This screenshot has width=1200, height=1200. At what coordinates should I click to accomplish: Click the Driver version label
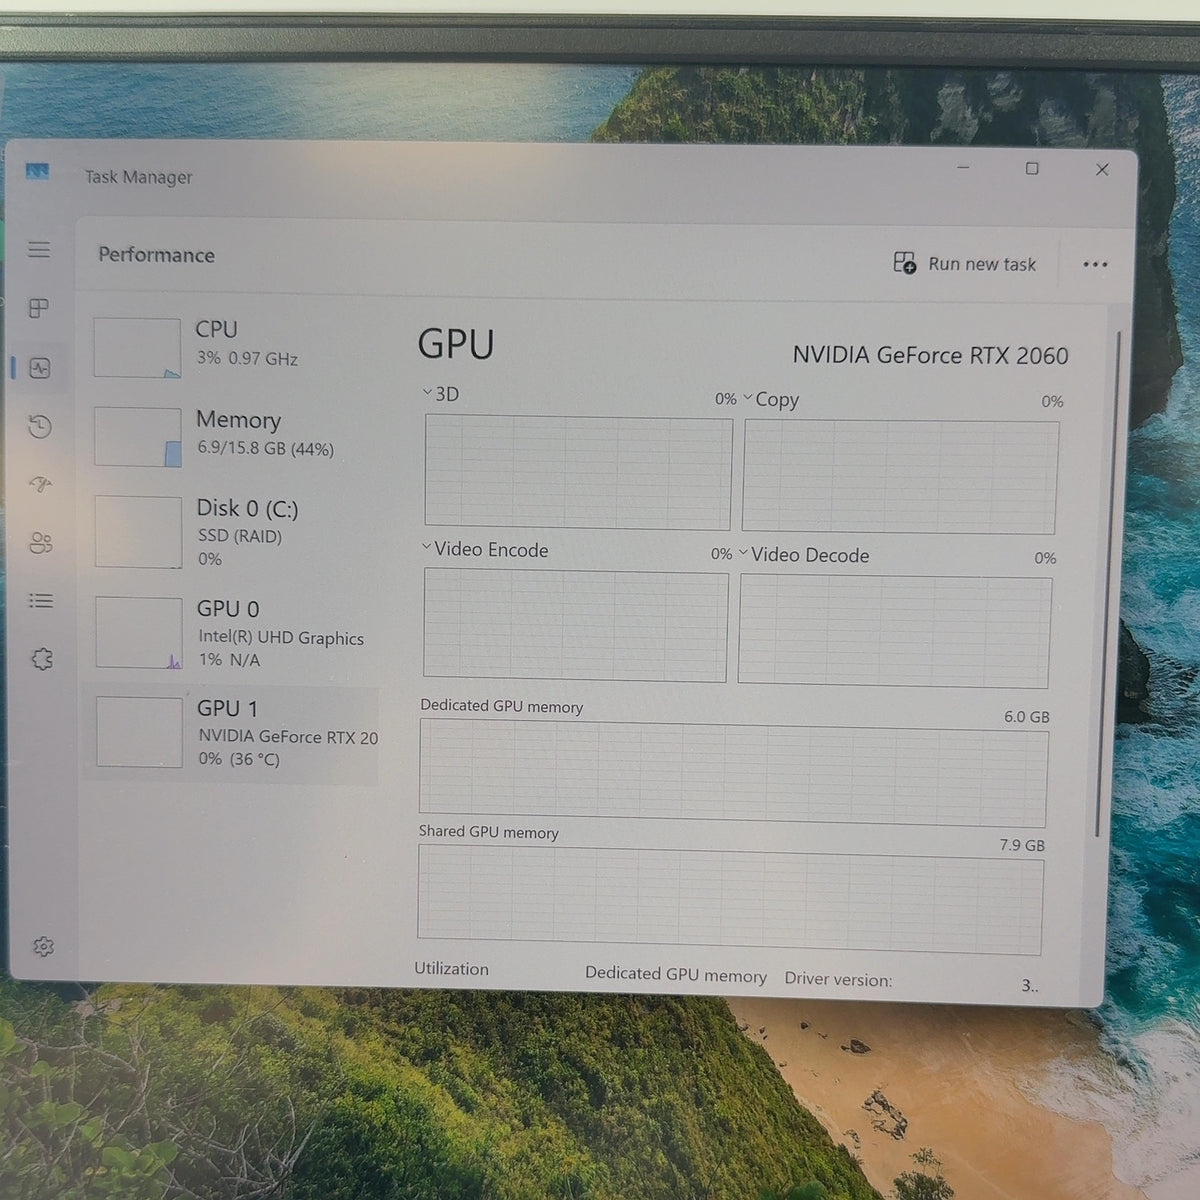(838, 980)
